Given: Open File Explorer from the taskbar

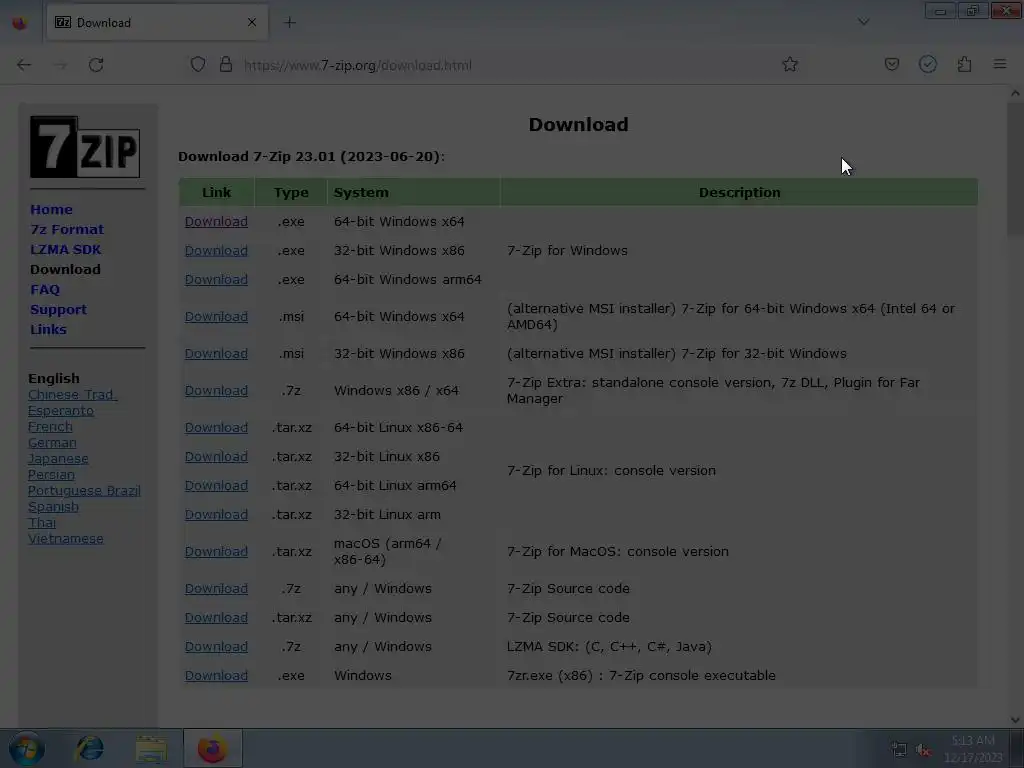Looking at the screenshot, I should coord(152,749).
